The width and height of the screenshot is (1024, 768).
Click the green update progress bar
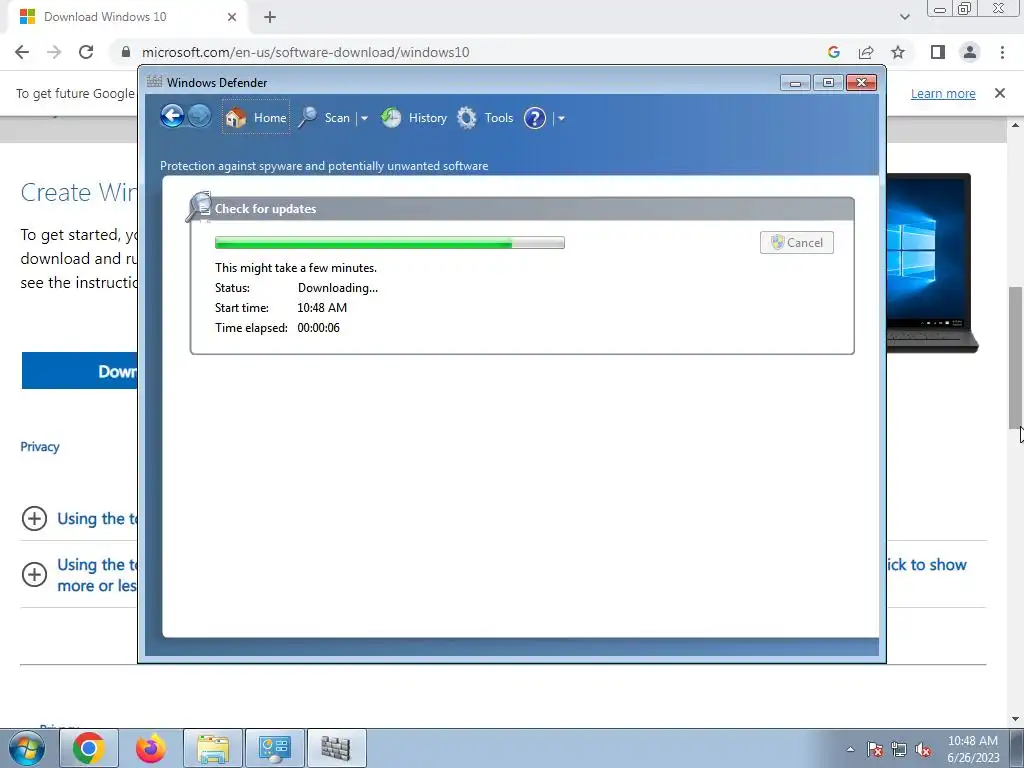pyautogui.click(x=390, y=242)
